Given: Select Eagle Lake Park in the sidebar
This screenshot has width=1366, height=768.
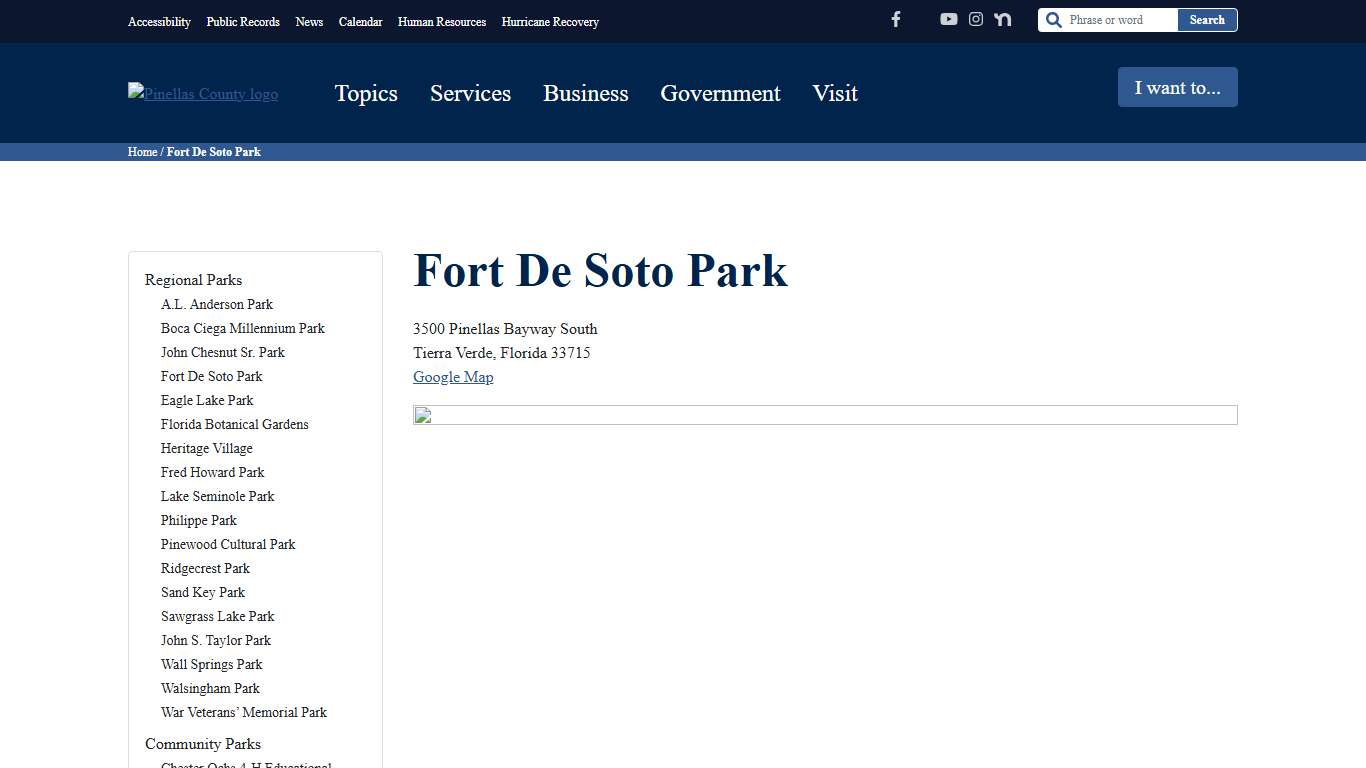Looking at the screenshot, I should click(207, 400).
